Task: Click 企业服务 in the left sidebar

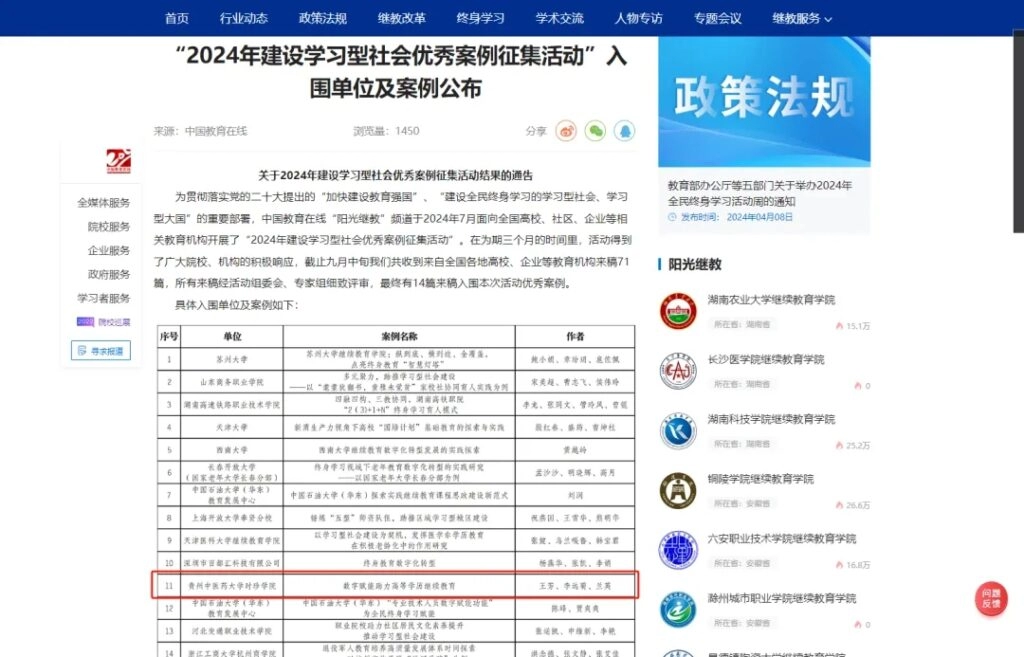Action: click(x=108, y=250)
